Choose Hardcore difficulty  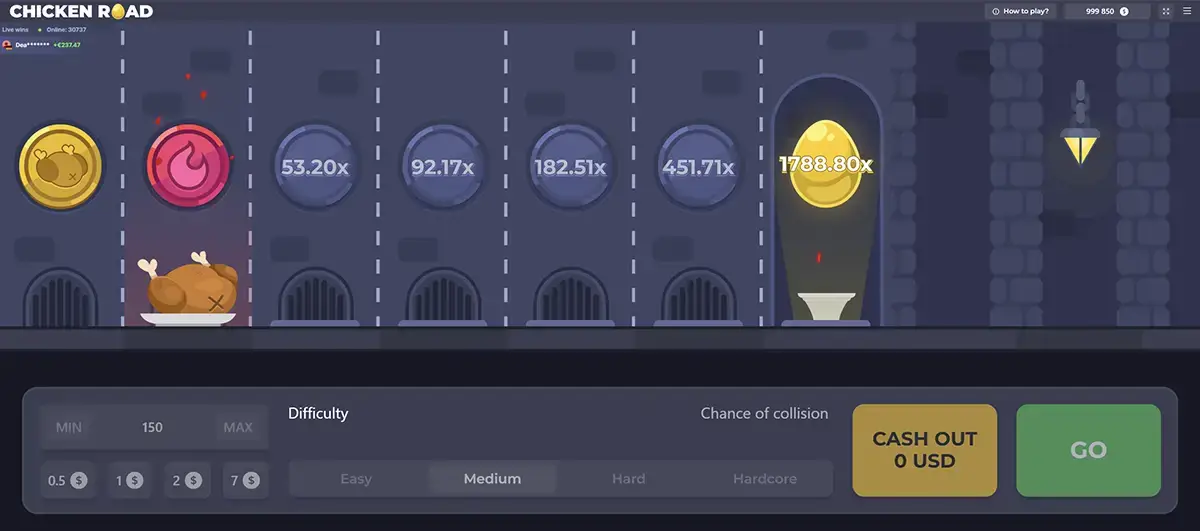click(765, 479)
